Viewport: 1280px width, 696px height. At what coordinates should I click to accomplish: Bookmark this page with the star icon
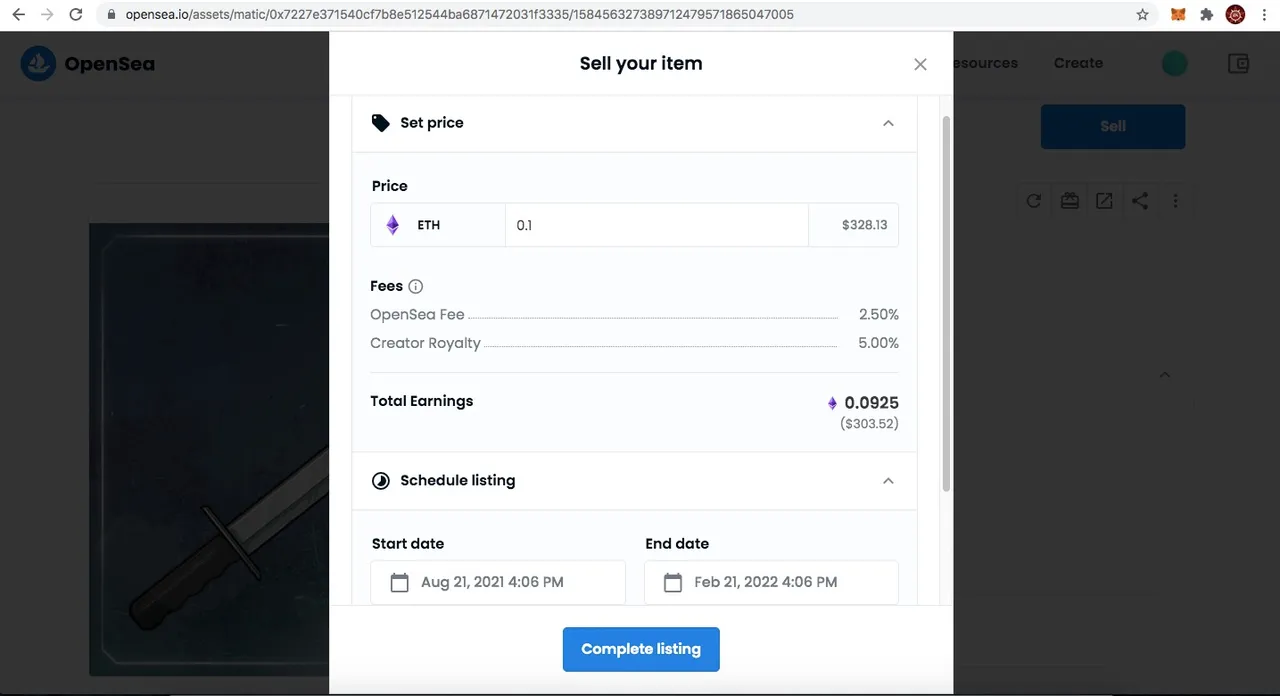1142,15
